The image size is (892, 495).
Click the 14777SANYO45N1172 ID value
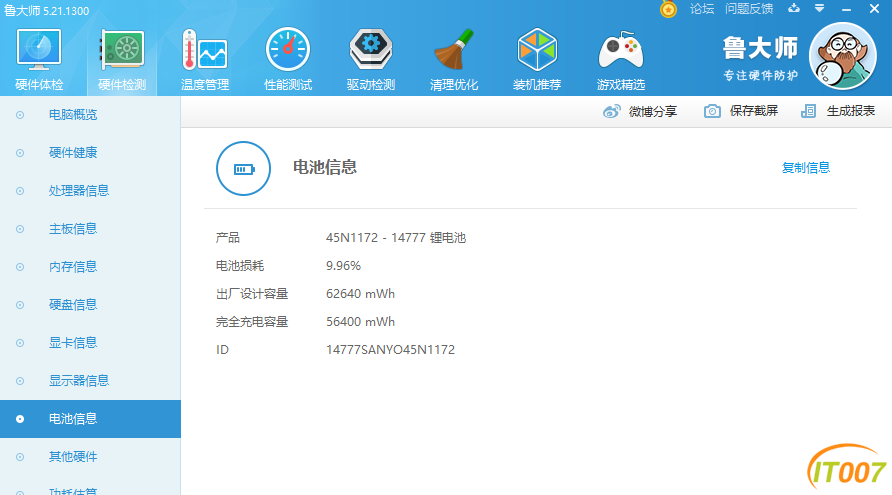390,349
